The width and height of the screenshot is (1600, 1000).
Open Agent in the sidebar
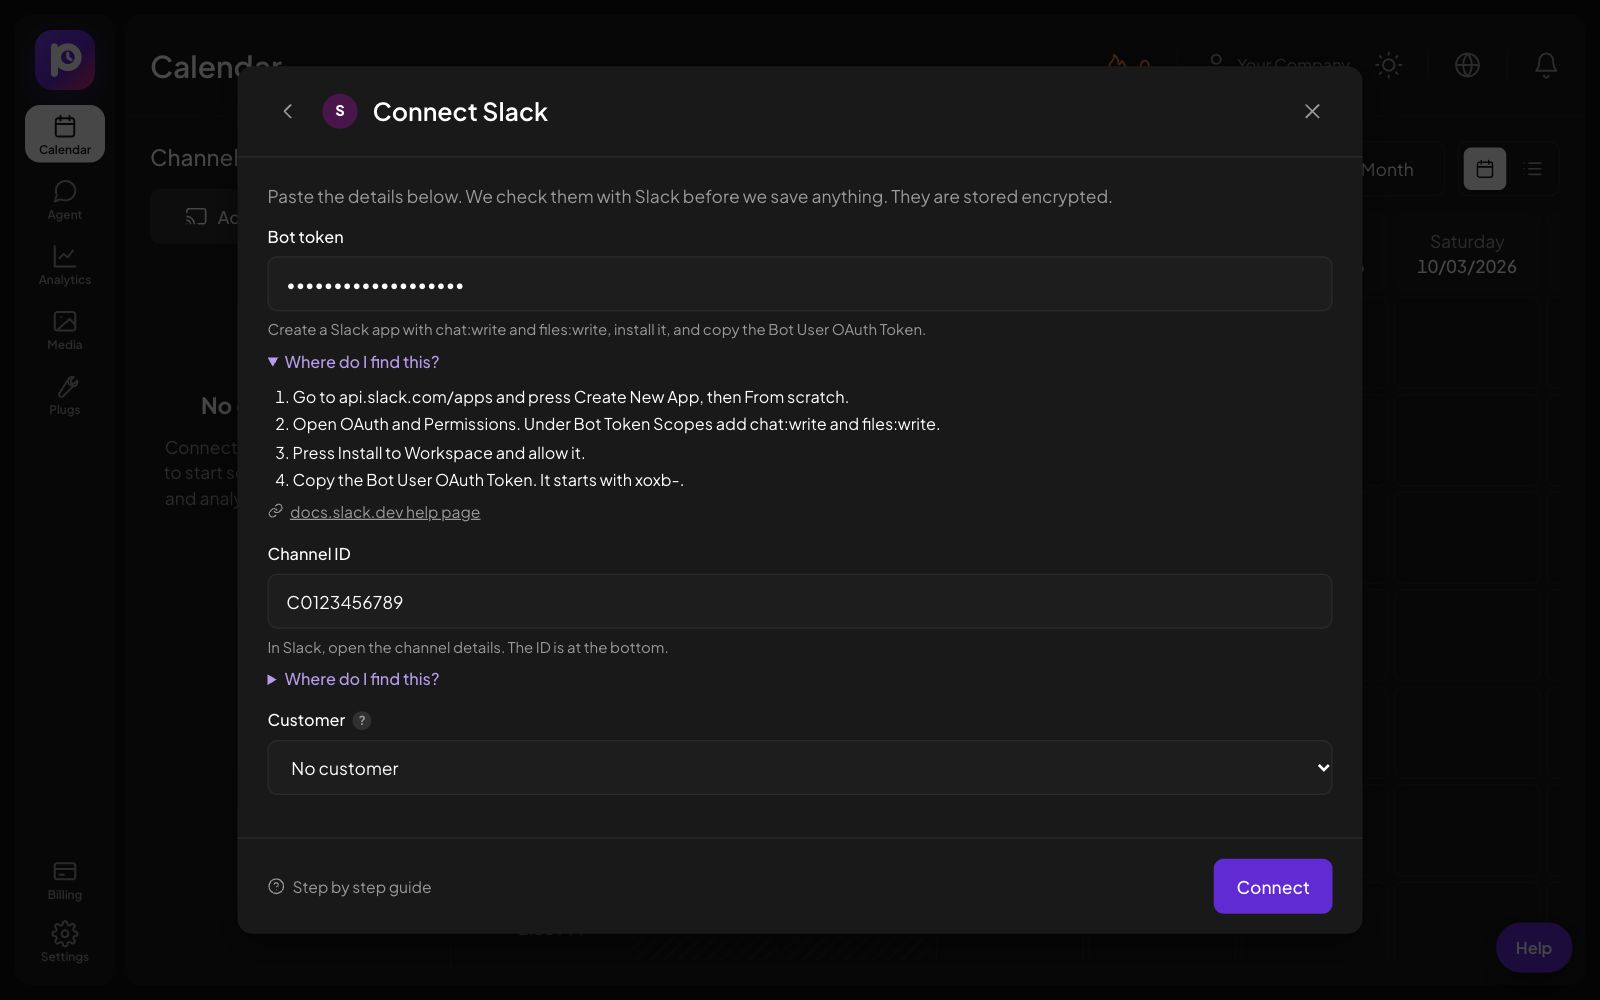[65, 200]
